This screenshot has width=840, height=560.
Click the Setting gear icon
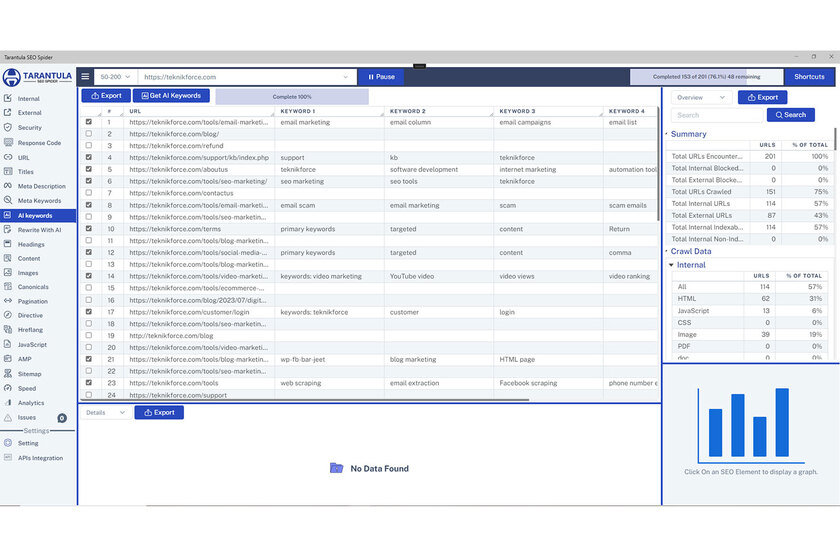tap(8, 443)
